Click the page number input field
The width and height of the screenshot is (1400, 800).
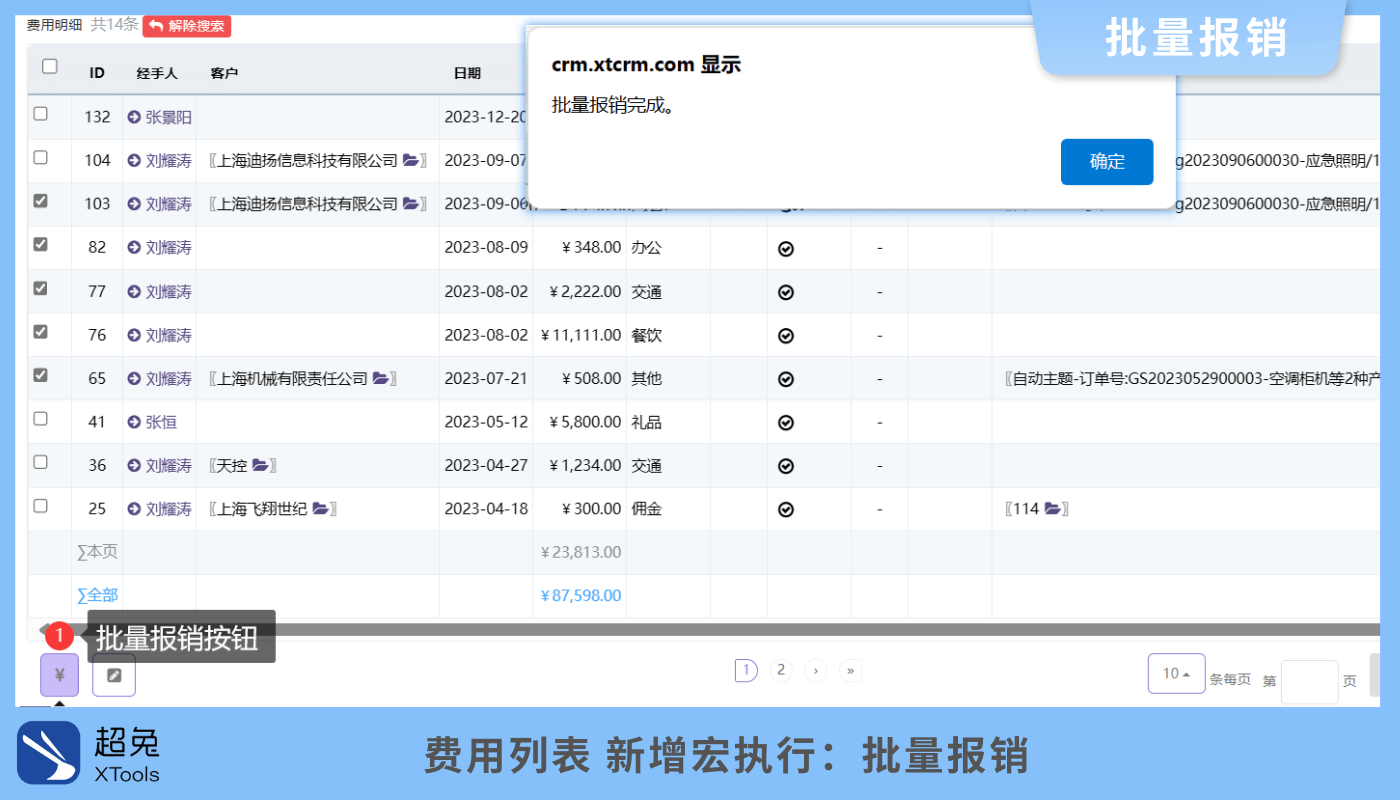(1310, 681)
